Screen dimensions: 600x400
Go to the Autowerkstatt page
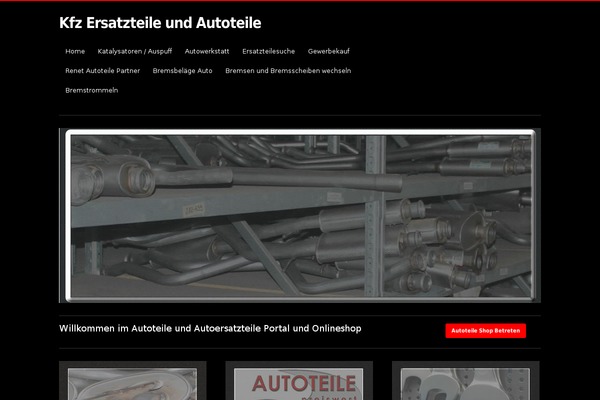click(x=207, y=51)
